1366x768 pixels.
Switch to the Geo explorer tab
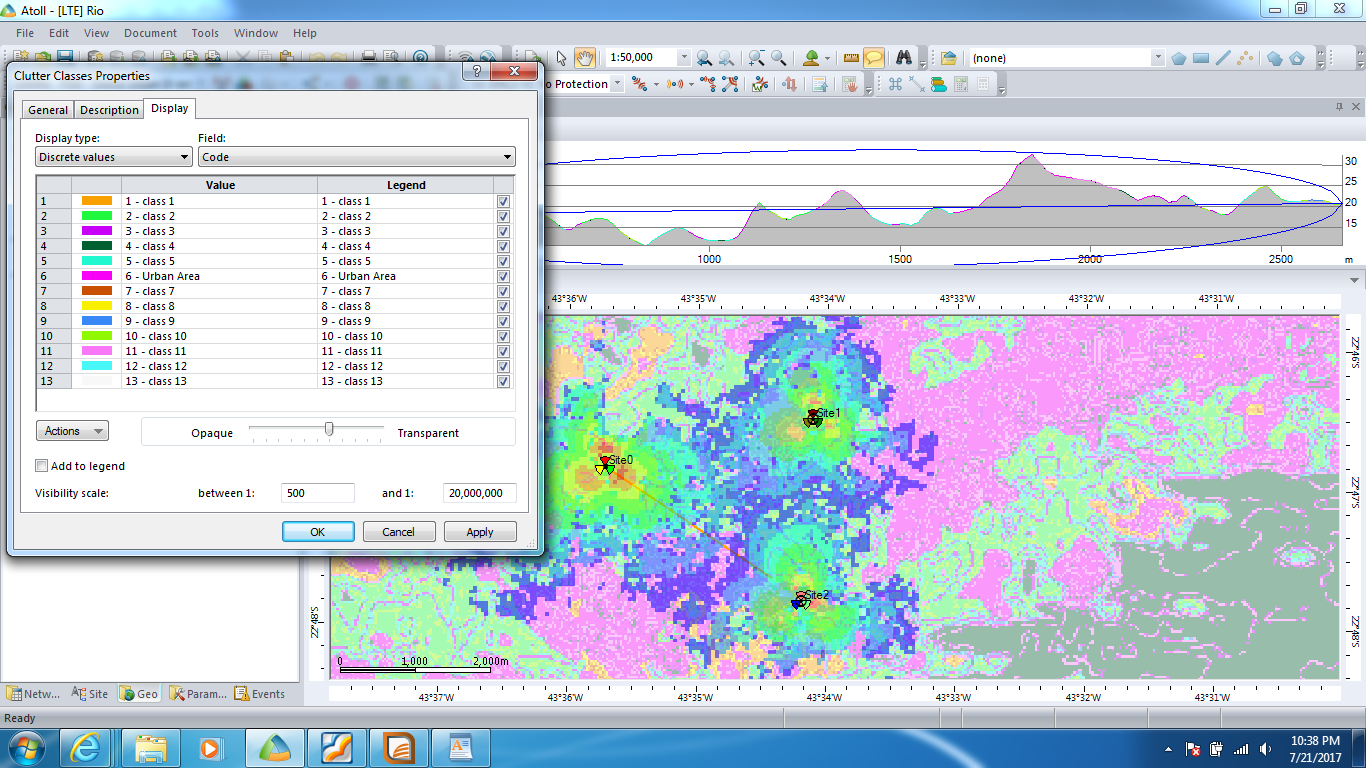pos(139,694)
